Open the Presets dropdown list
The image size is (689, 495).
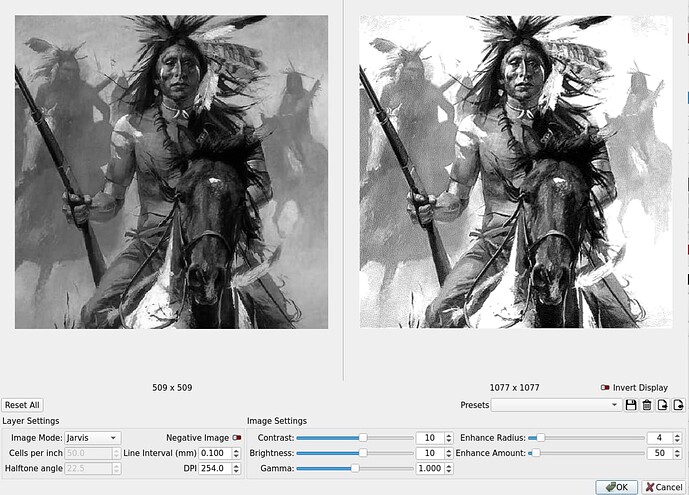click(556, 405)
